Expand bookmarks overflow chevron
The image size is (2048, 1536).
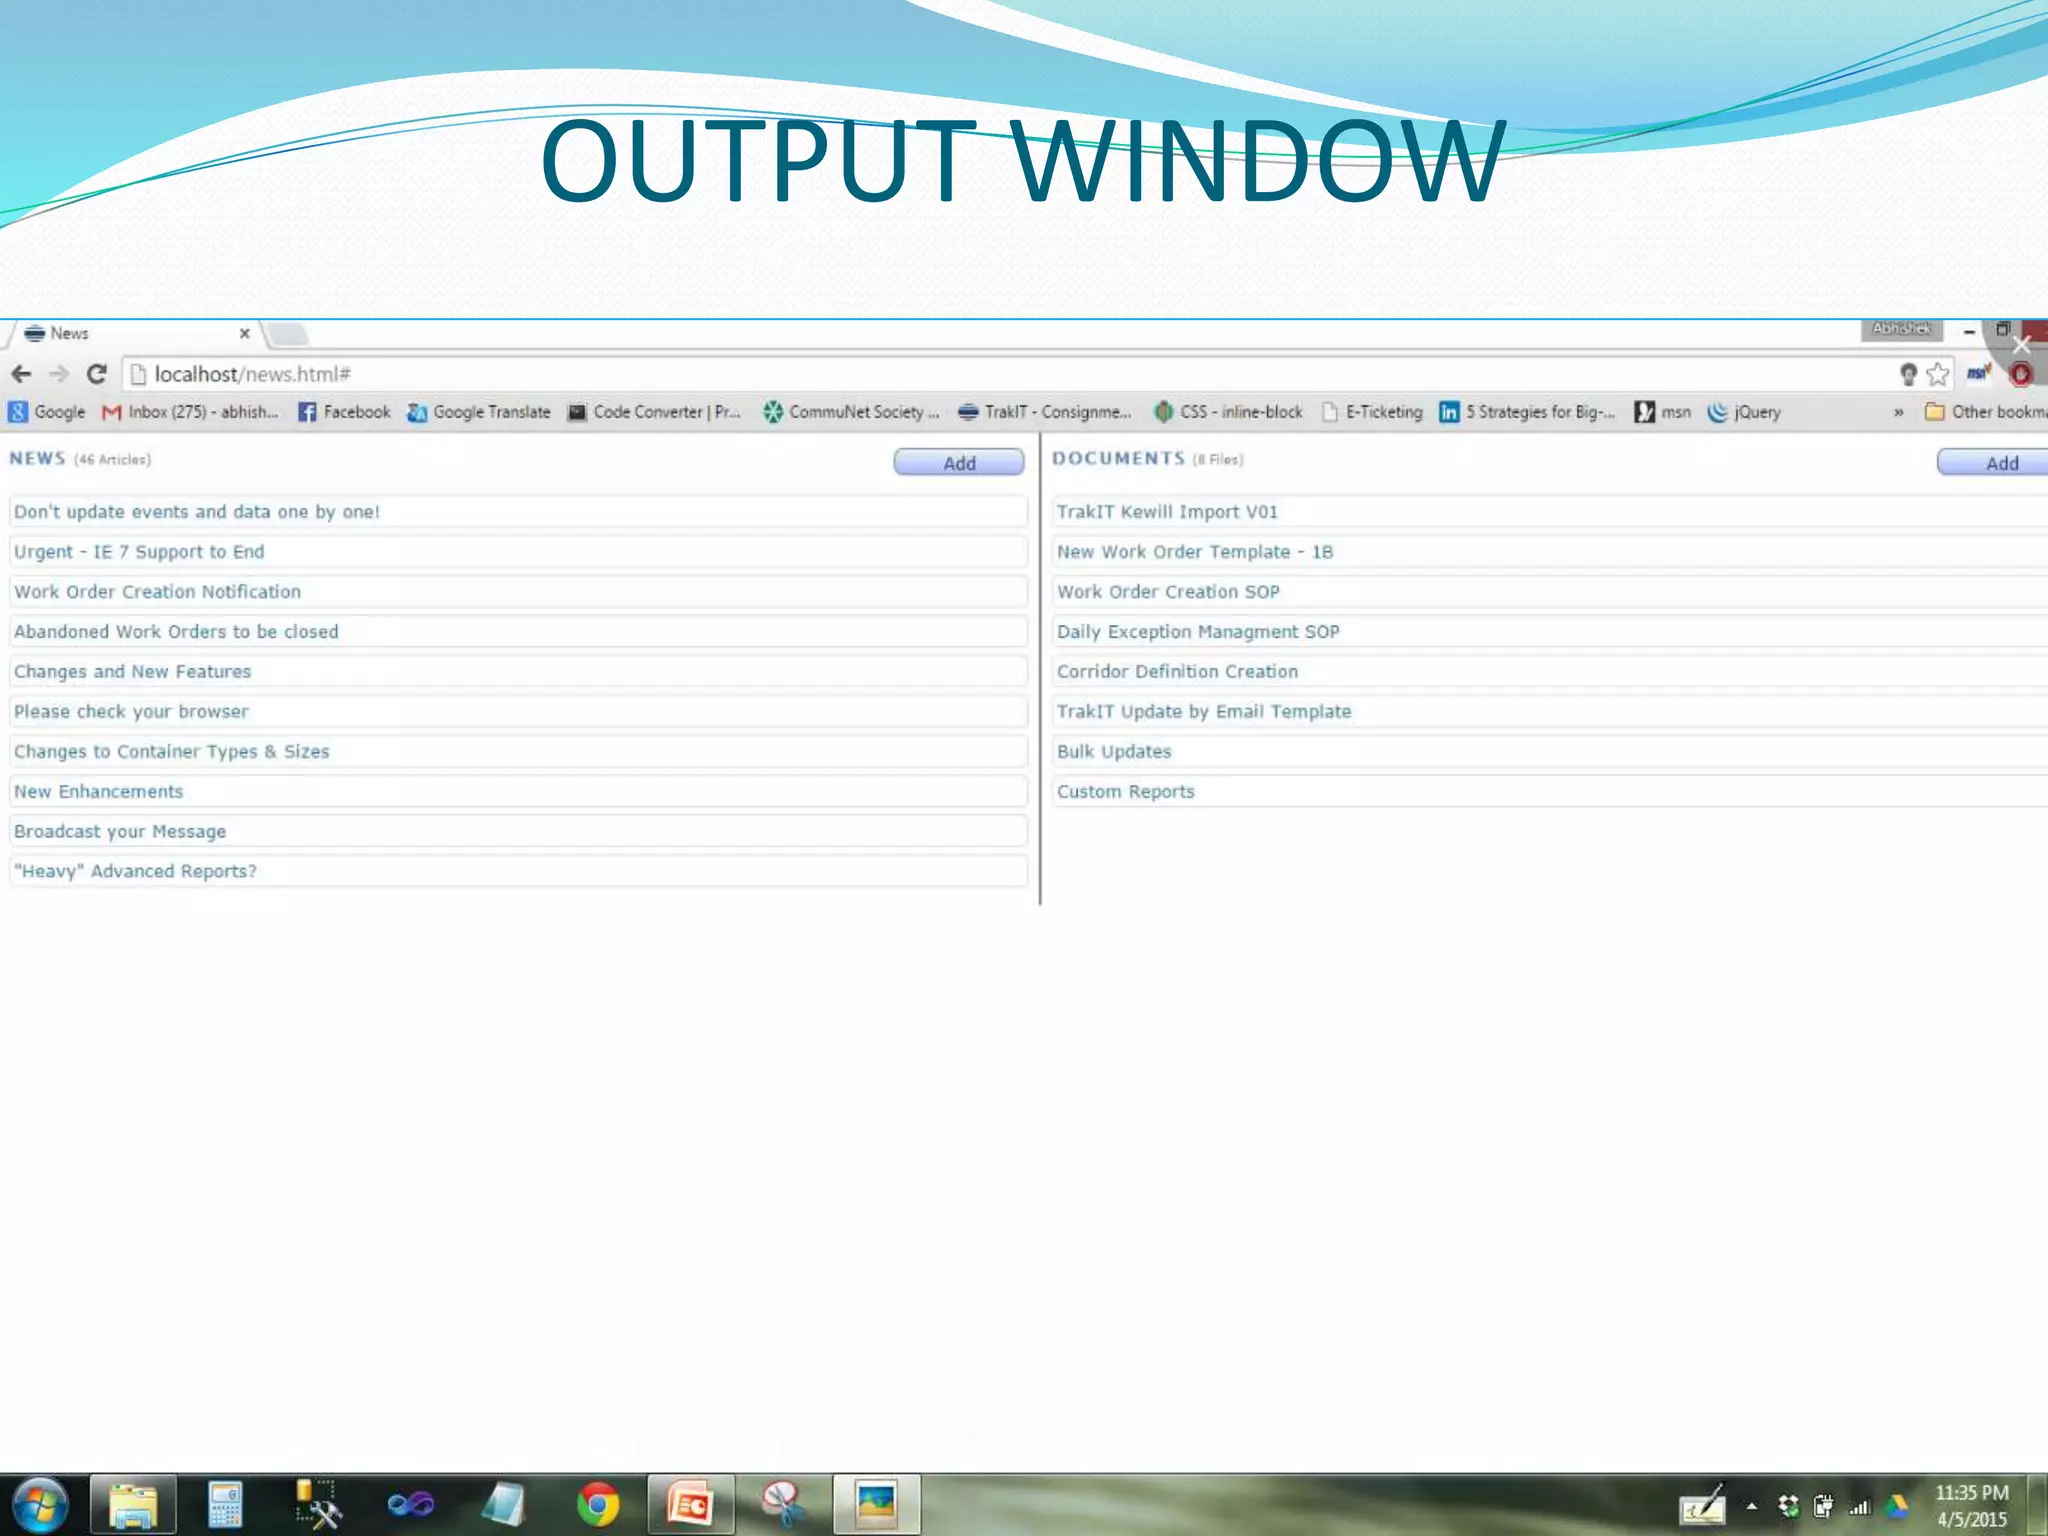(1898, 412)
